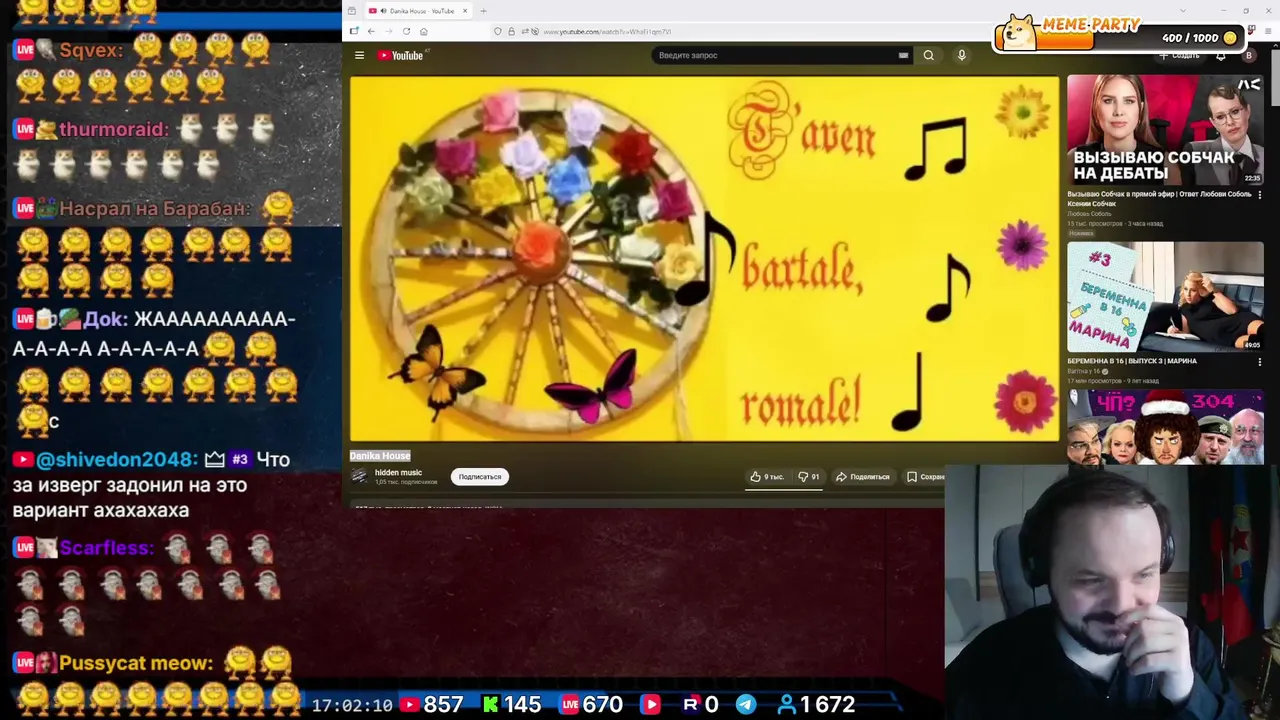
Task: Click chat username Насрал на Барабан
Action: point(155,208)
